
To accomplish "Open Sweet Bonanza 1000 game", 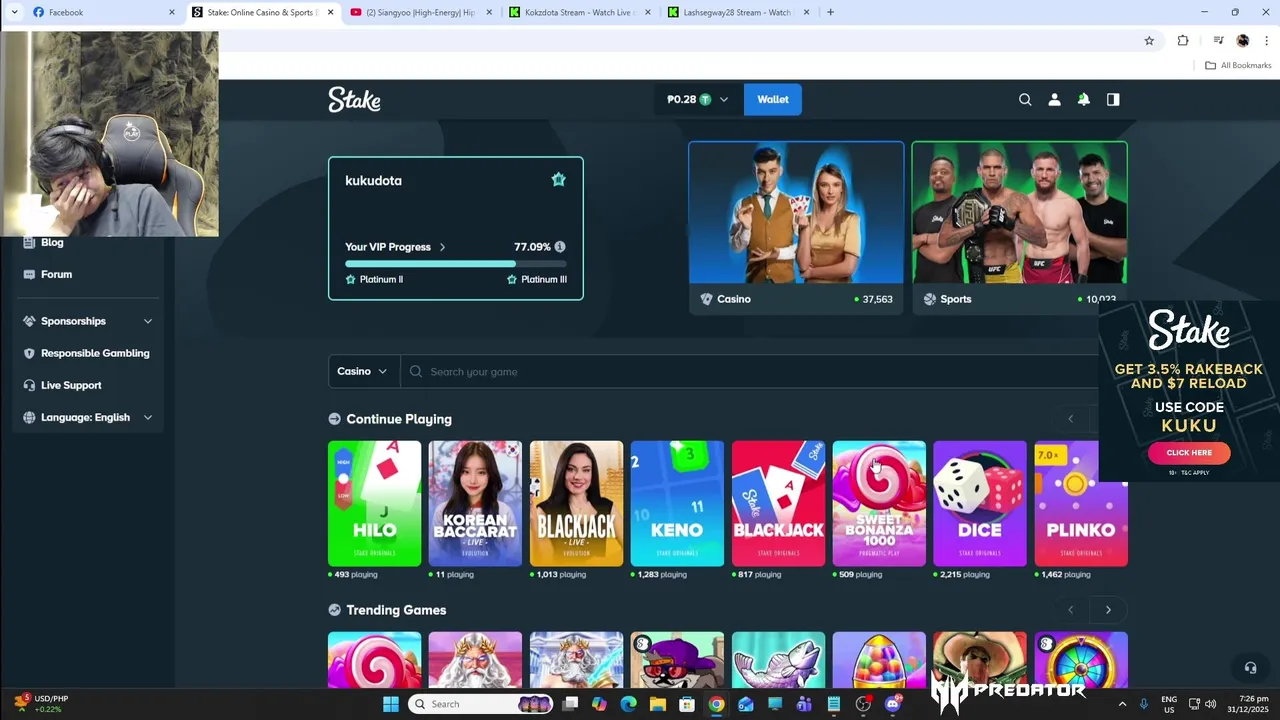I will [x=879, y=504].
